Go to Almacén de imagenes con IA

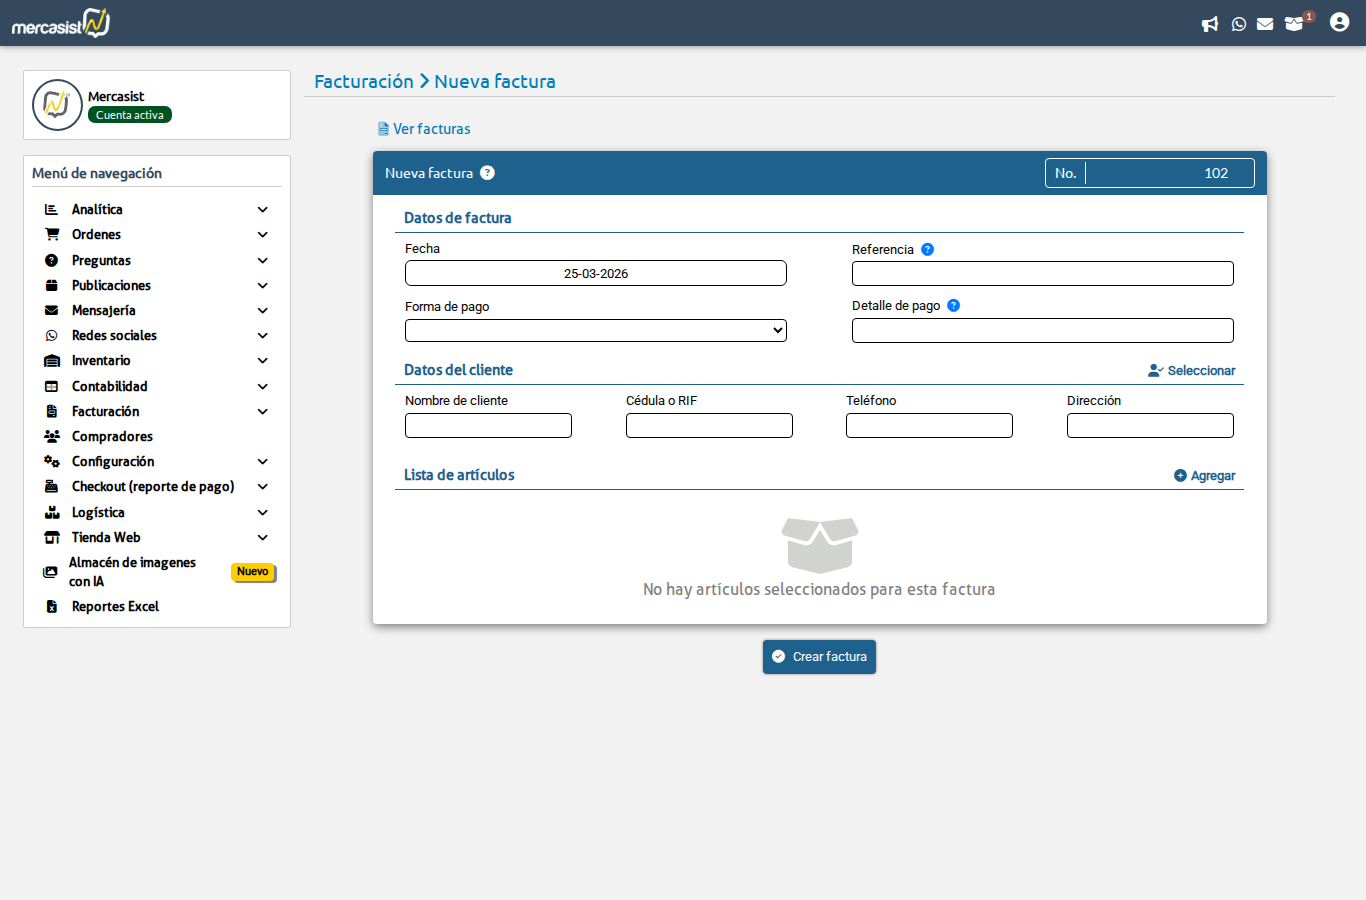[x=132, y=572]
